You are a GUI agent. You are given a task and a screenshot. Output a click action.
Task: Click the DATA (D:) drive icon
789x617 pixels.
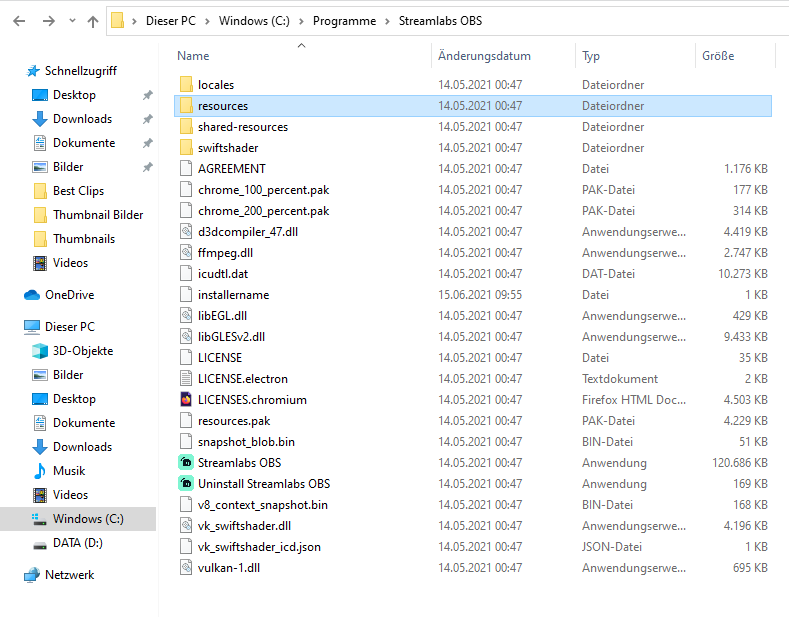click(x=40, y=543)
